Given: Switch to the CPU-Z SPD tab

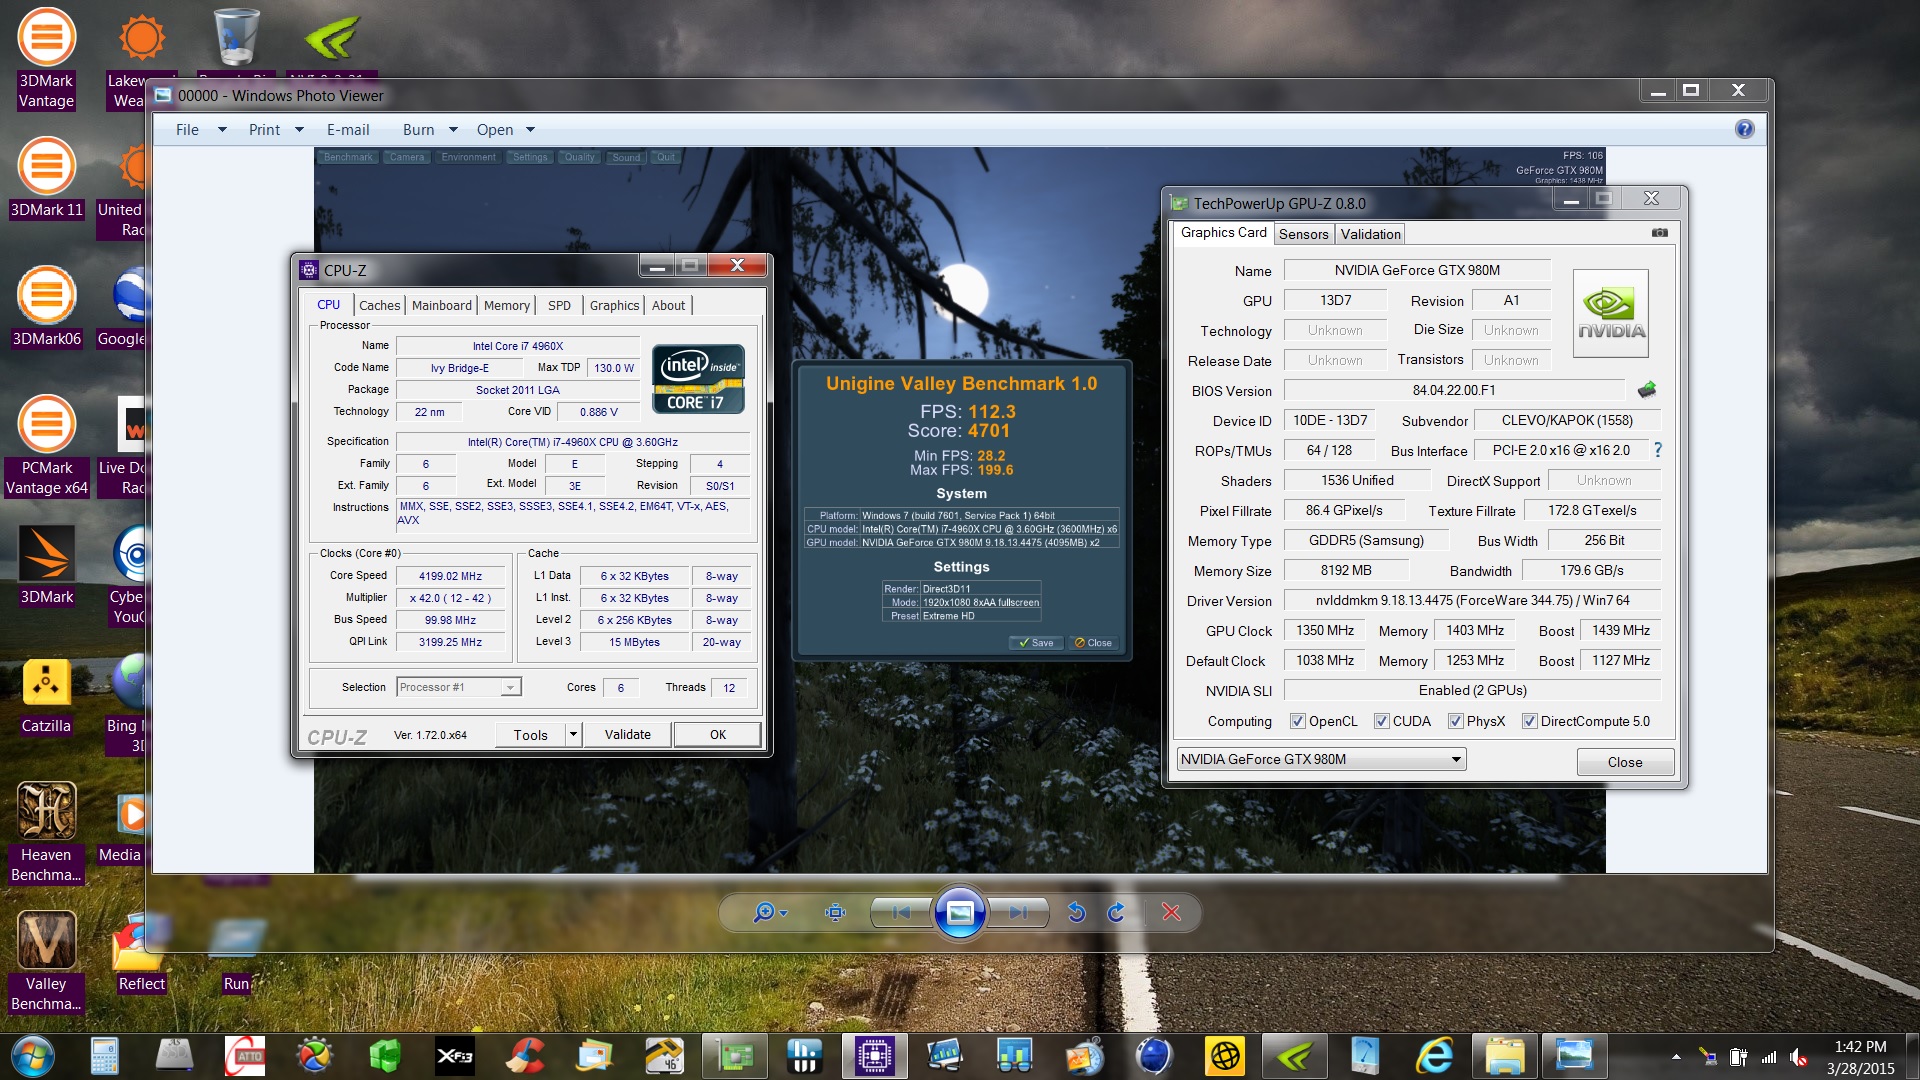Looking at the screenshot, I should pos(559,305).
